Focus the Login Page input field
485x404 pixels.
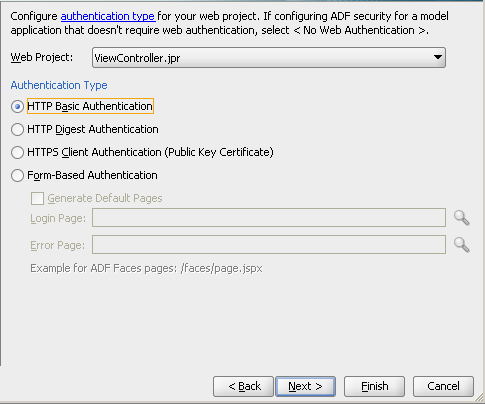(269, 218)
